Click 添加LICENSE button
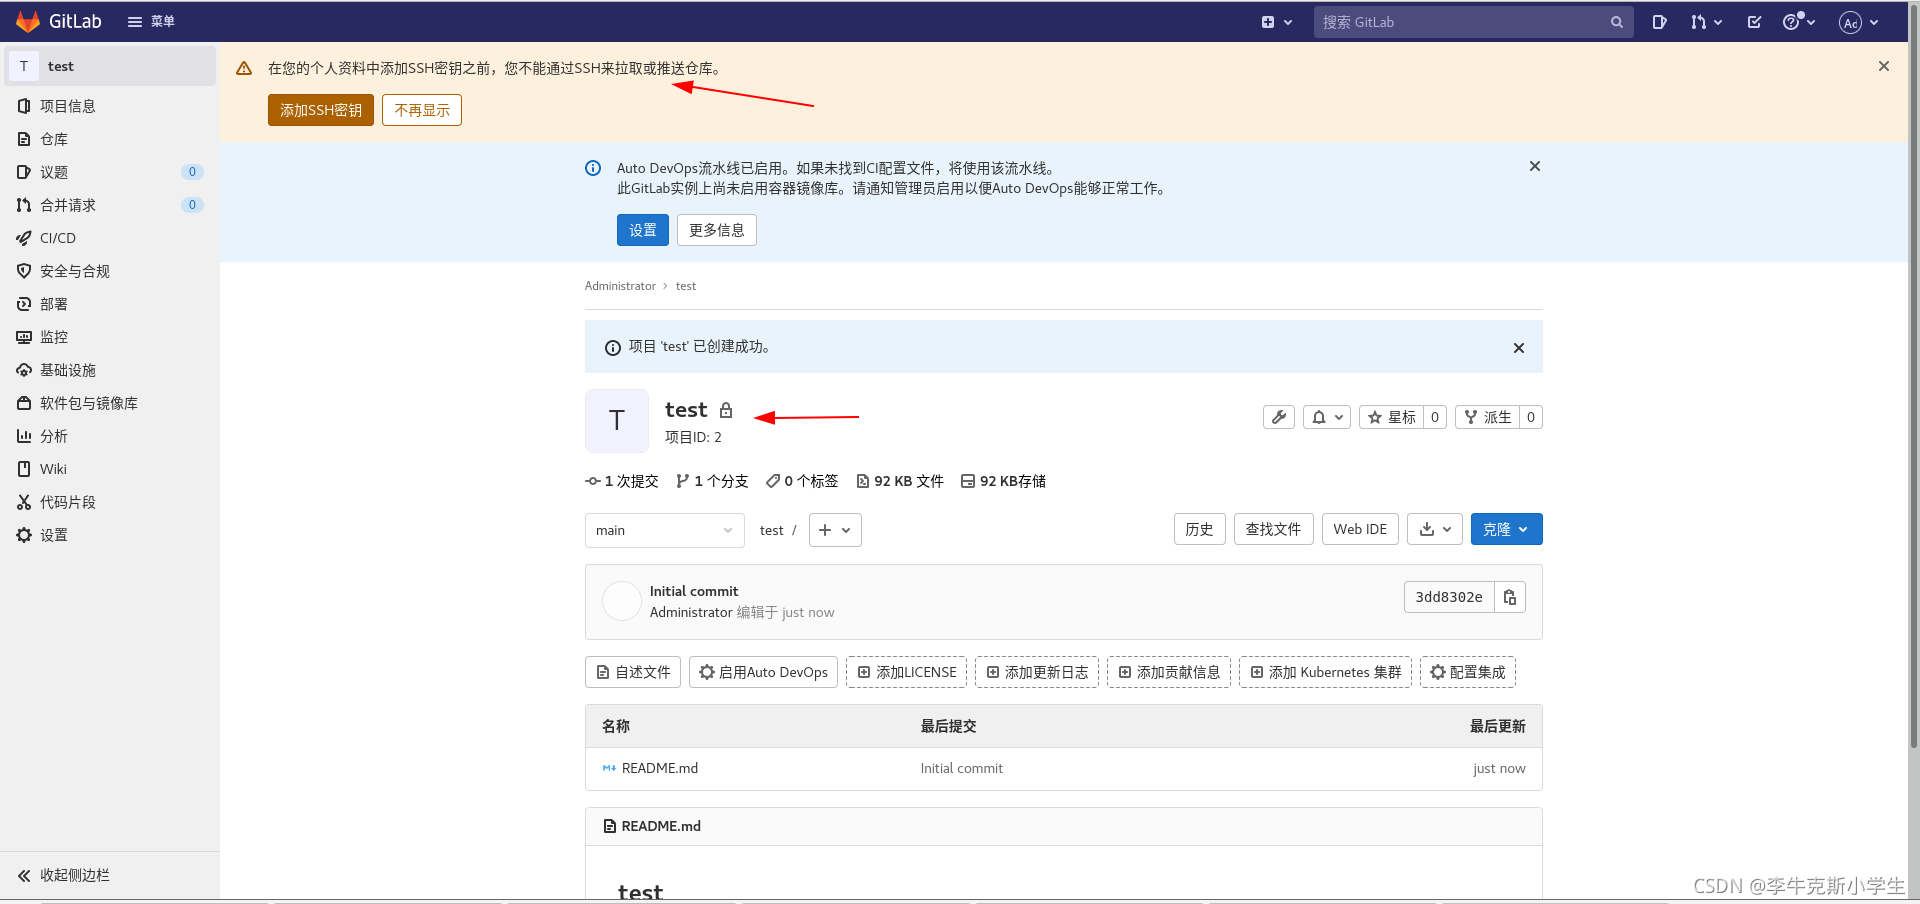This screenshot has height=904, width=1920. point(906,672)
